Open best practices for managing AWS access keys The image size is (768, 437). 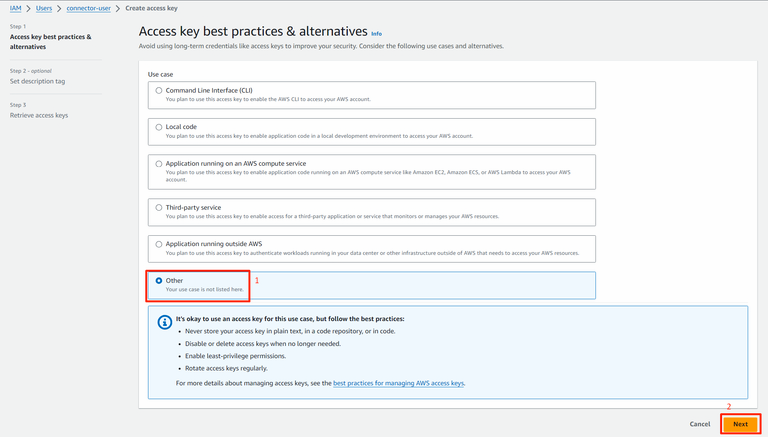pyautogui.click(x=399, y=383)
